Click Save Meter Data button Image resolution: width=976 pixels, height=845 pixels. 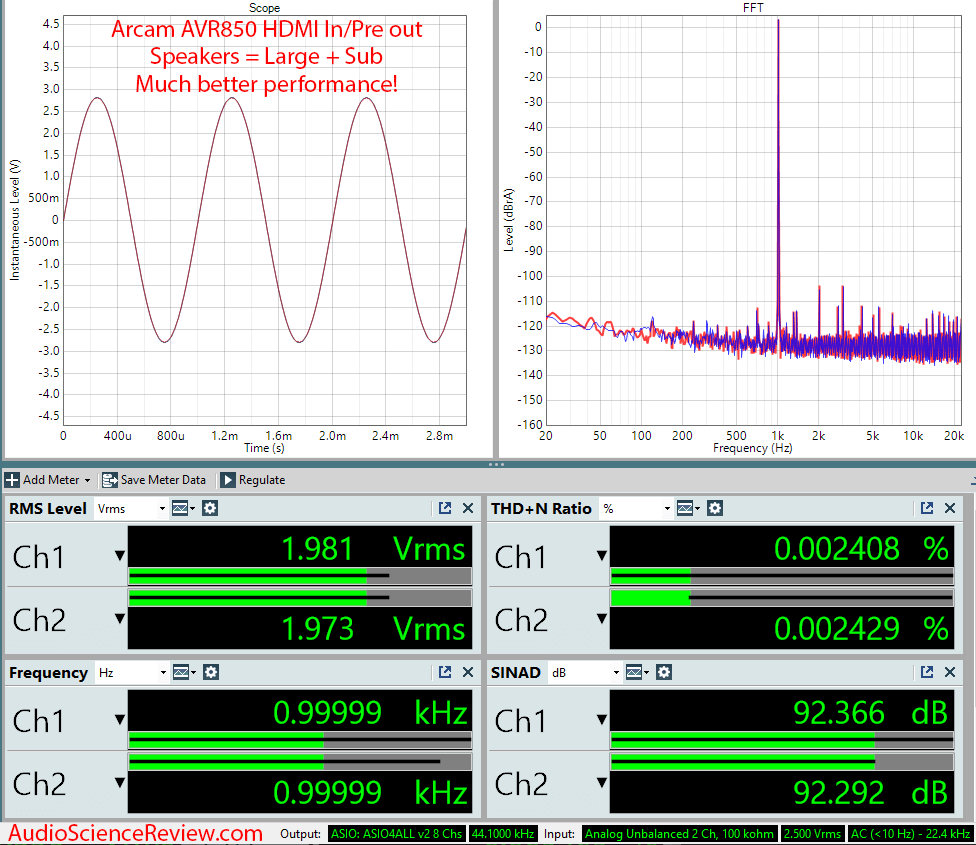(x=154, y=480)
